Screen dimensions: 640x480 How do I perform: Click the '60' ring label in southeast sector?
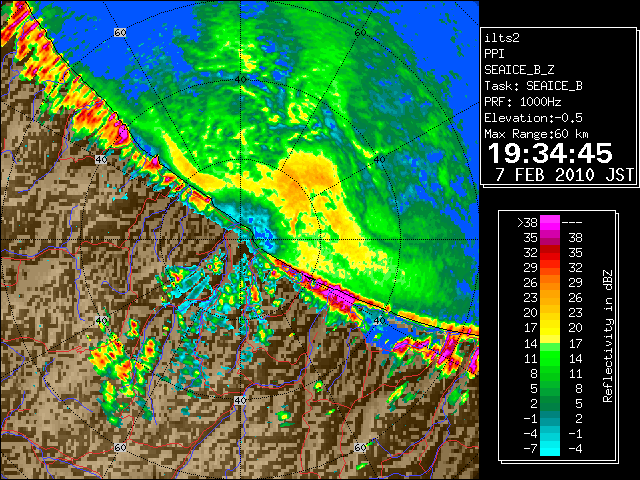pyautogui.click(x=360, y=447)
